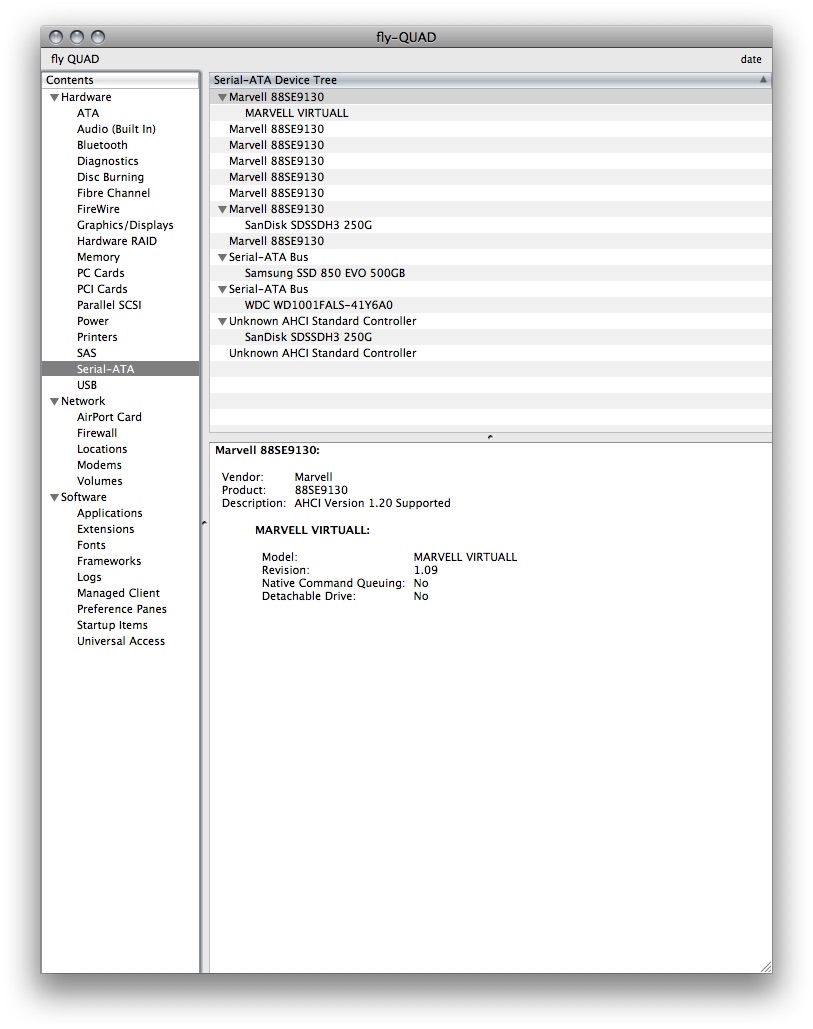The image size is (813, 1029).
Task: Select SAS in the sidebar
Action: [87, 353]
